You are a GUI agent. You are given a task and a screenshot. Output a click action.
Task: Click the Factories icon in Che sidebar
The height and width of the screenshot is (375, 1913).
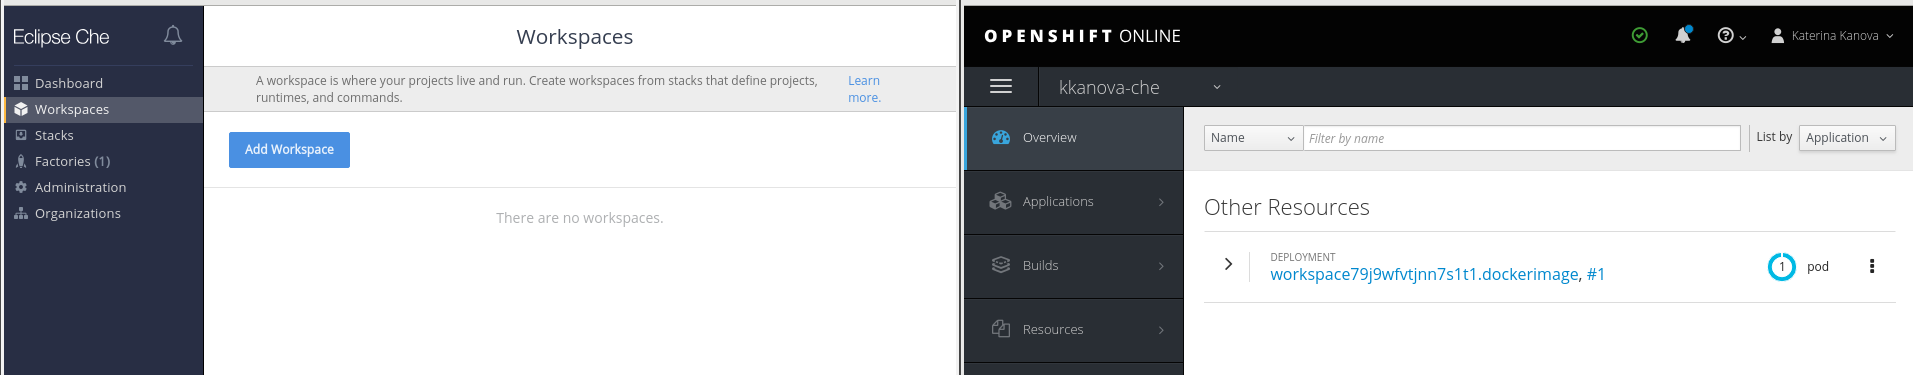click(21, 161)
